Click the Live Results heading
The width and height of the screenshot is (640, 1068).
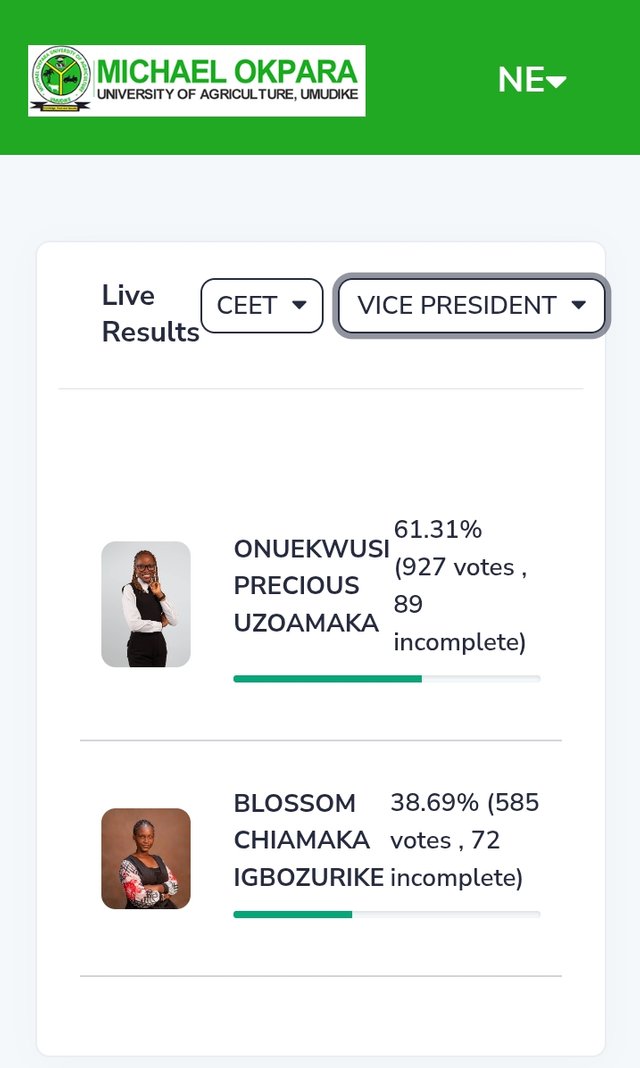[x=150, y=313]
